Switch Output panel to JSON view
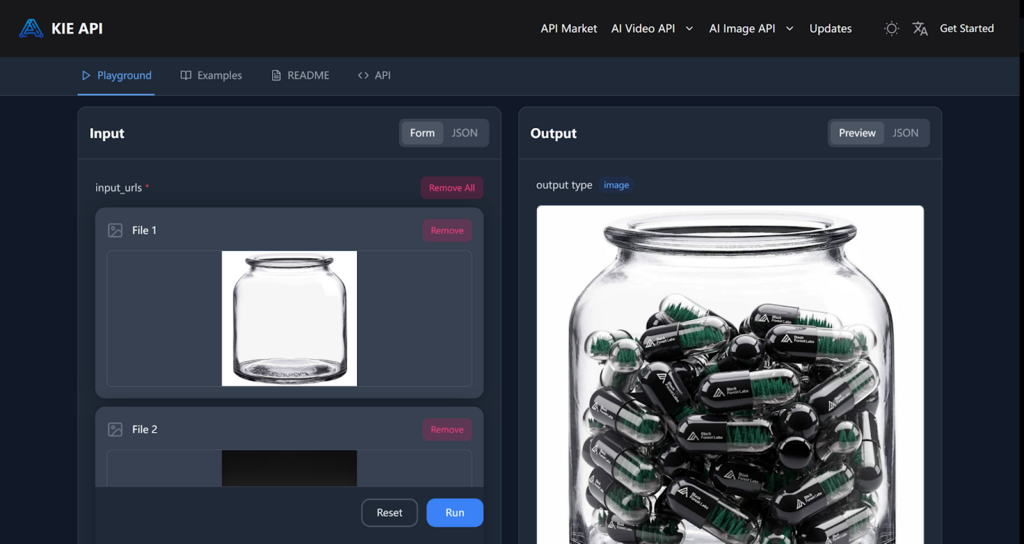Screen dimensions: 1024x544 [x=905, y=133]
